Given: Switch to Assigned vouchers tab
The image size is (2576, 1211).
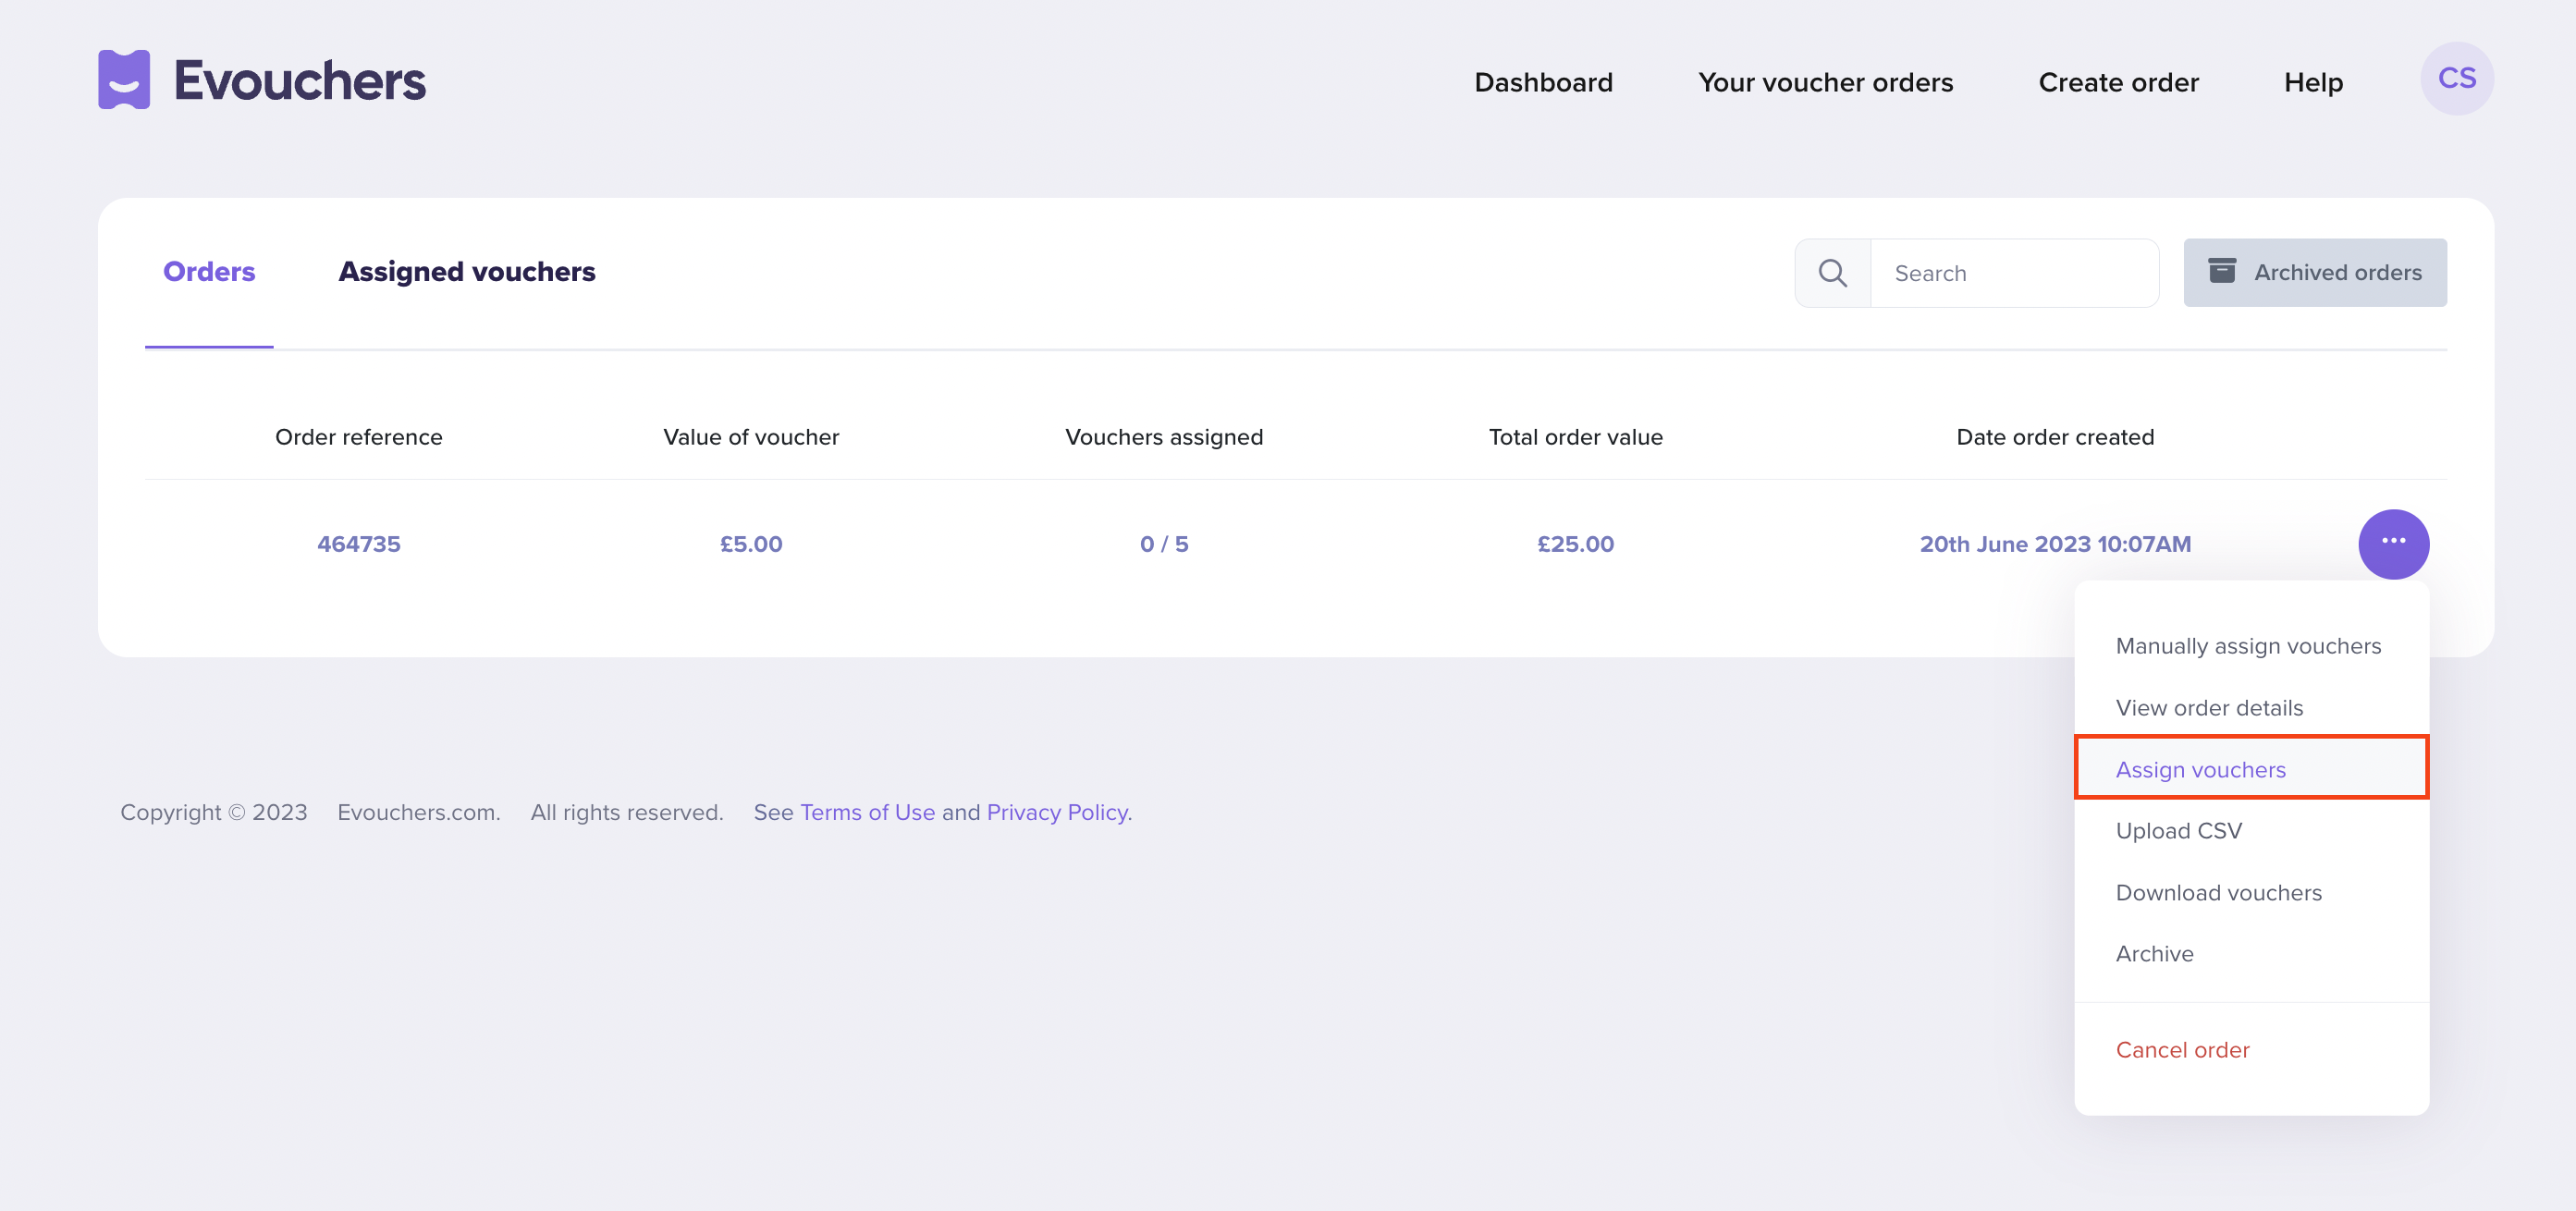Looking at the screenshot, I should click(467, 272).
